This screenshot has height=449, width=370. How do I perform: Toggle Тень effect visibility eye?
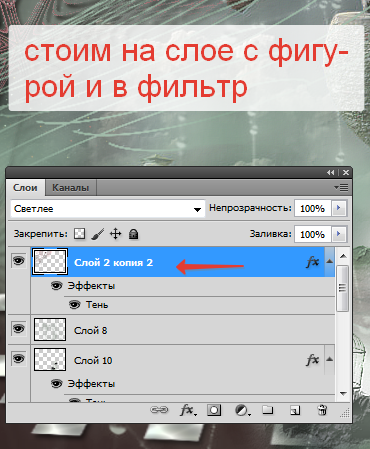point(75,304)
